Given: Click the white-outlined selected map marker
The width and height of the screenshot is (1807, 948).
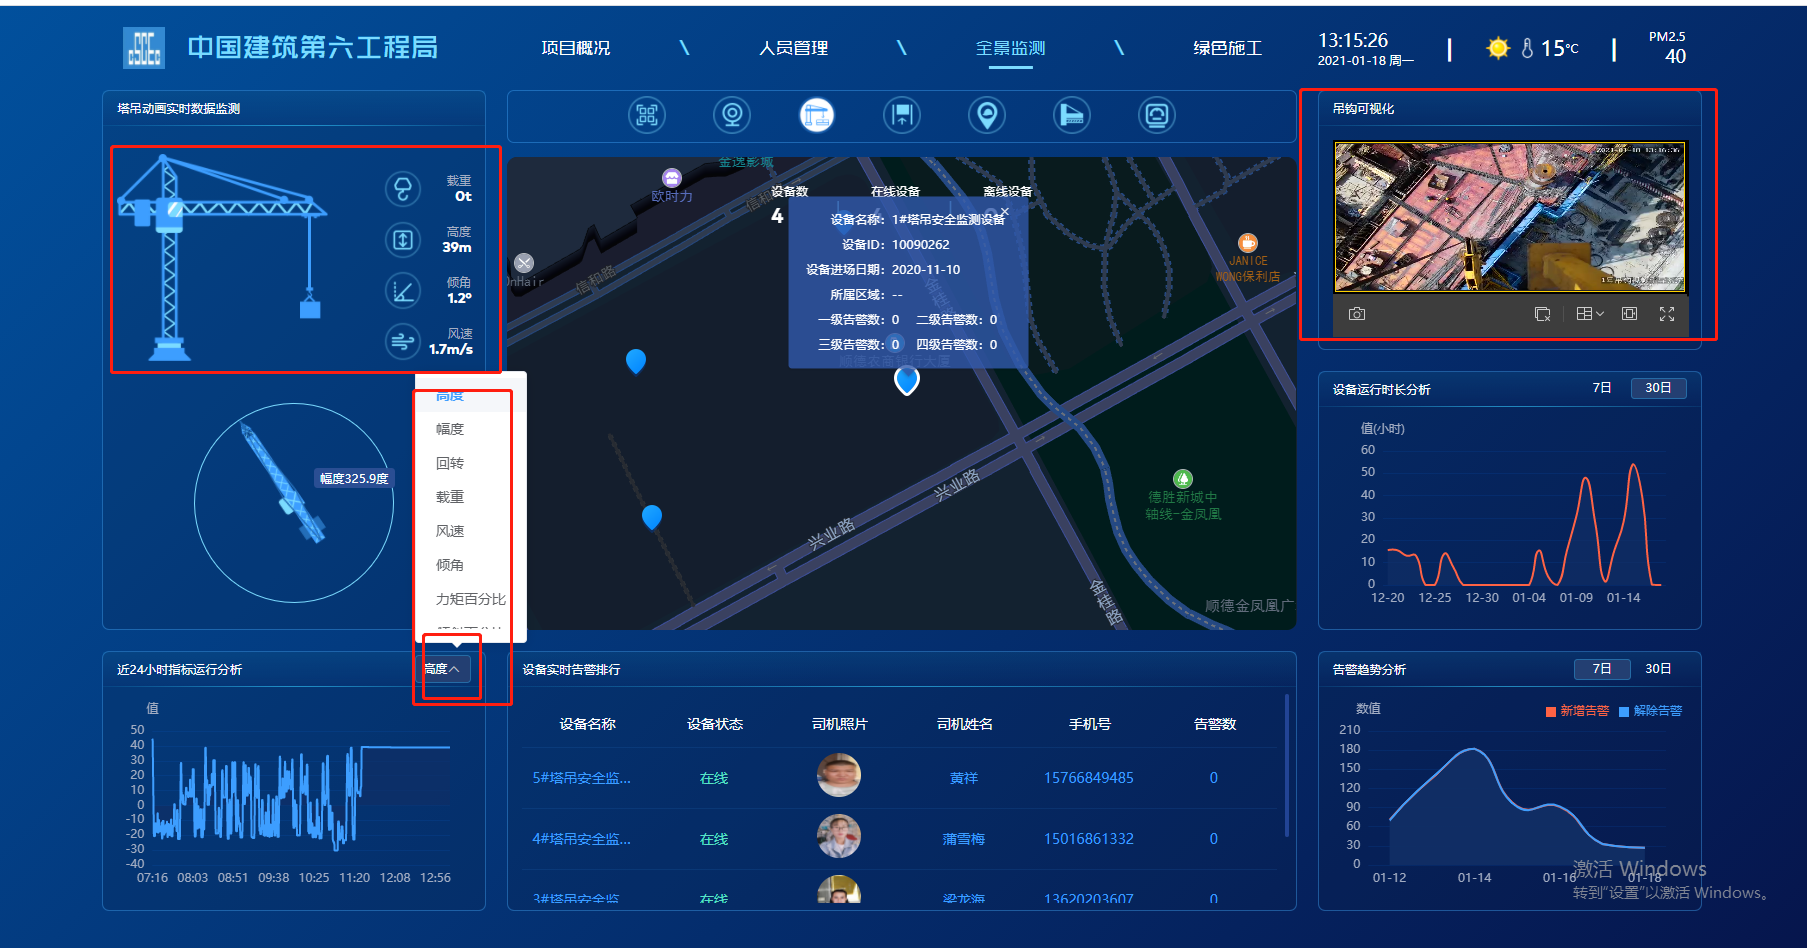Looking at the screenshot, I should tap(907, 380).
